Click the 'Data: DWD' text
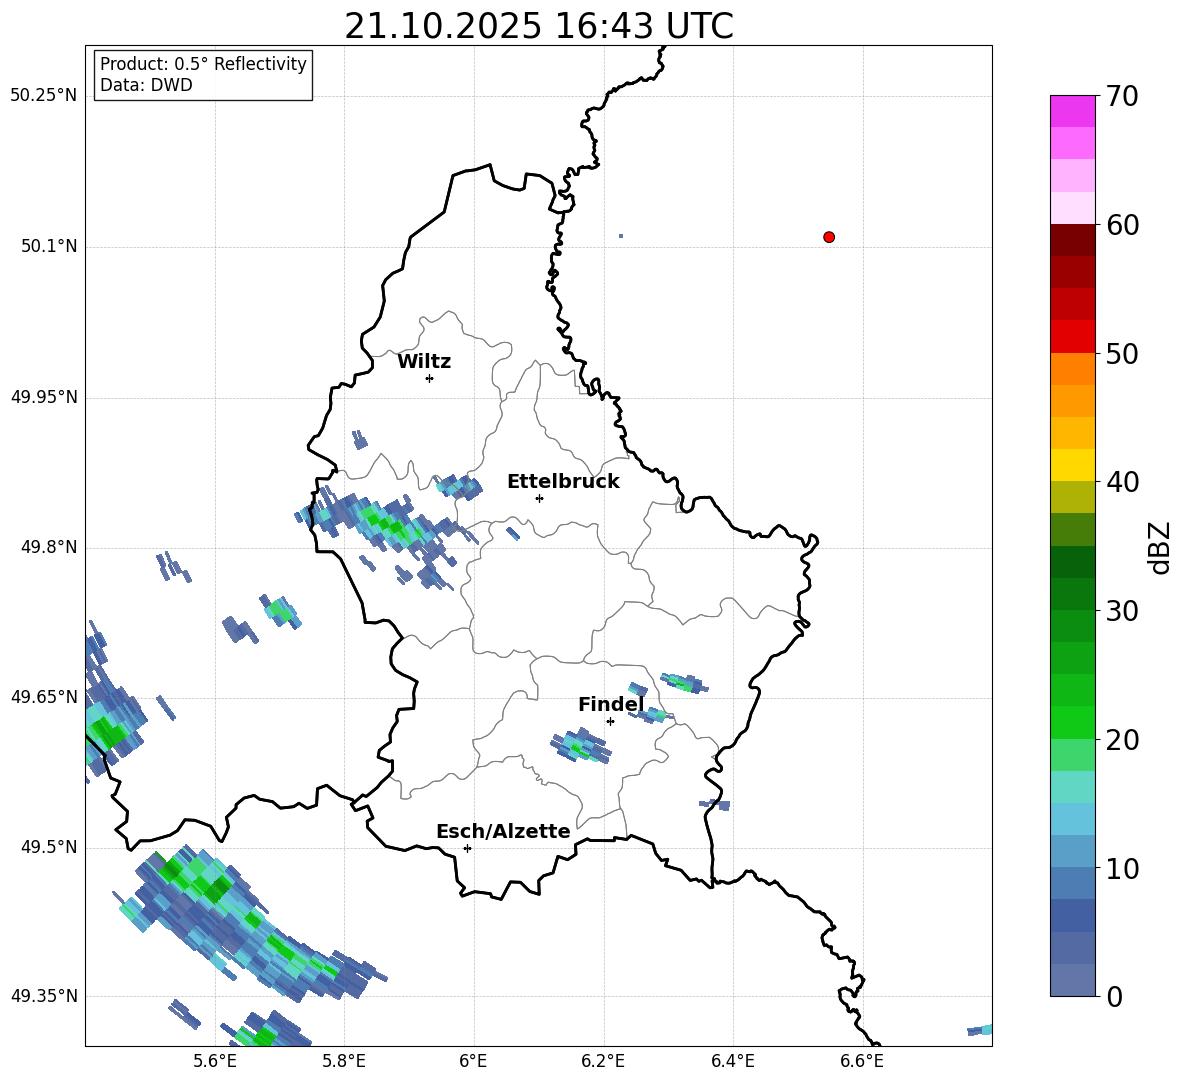This screenshot has width=1184, height=1081. [x=146, y=85]
